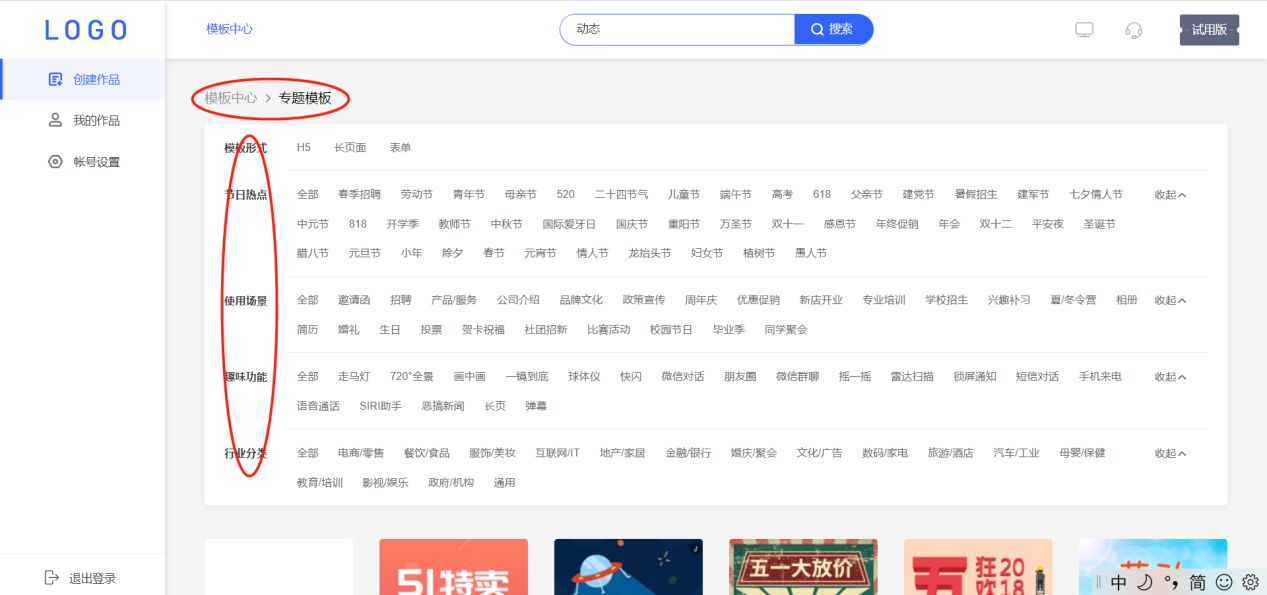
Task: Click the 我的作品 person icon
Action: 56,120
